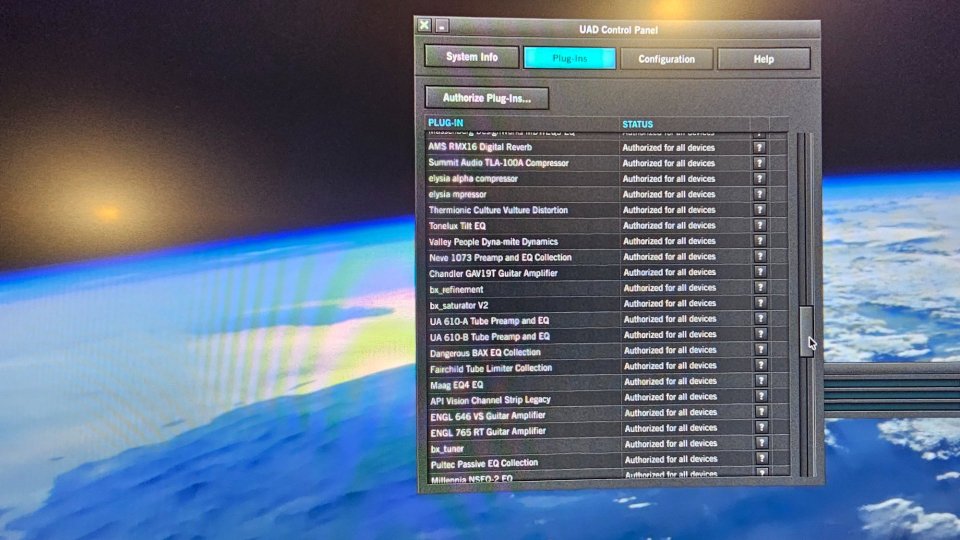Select Dangerous BAX EQ Collection row
The image size is (960, 540).
coord(608,351)
